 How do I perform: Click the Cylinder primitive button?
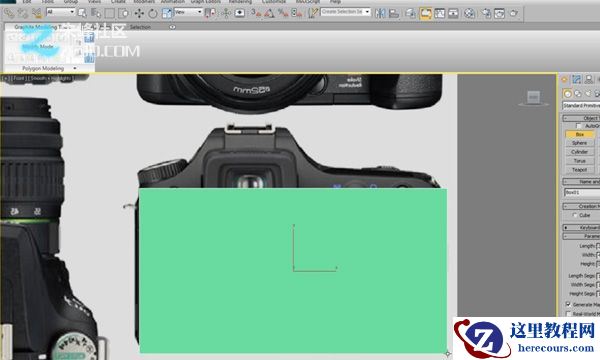coord(580,152)
